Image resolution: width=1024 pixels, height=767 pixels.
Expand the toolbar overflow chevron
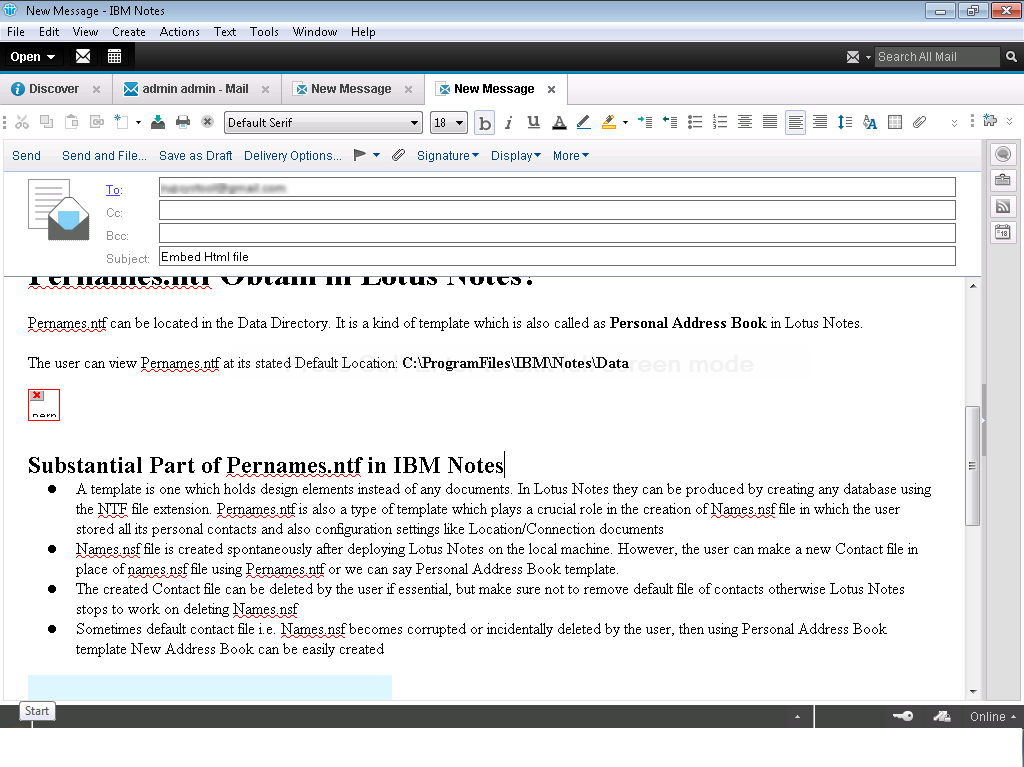coord(954,123)
